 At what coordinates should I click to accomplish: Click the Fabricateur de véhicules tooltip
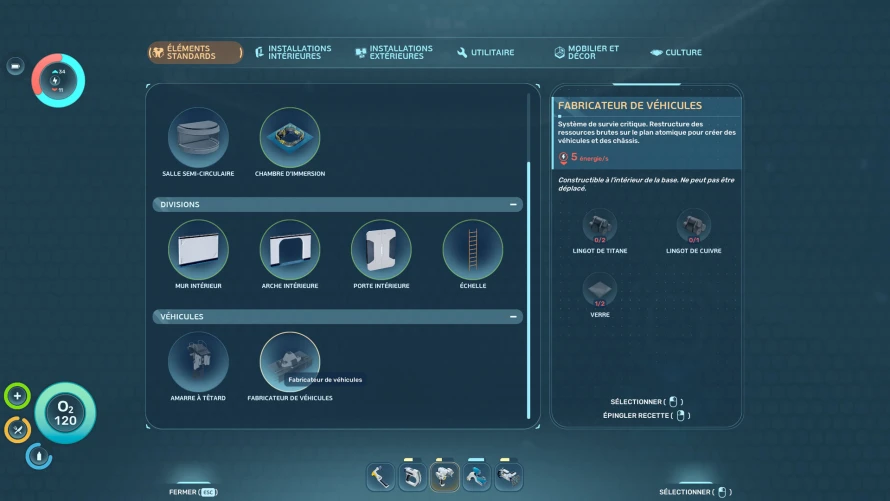pyautogui.click(x=325, y=380)
